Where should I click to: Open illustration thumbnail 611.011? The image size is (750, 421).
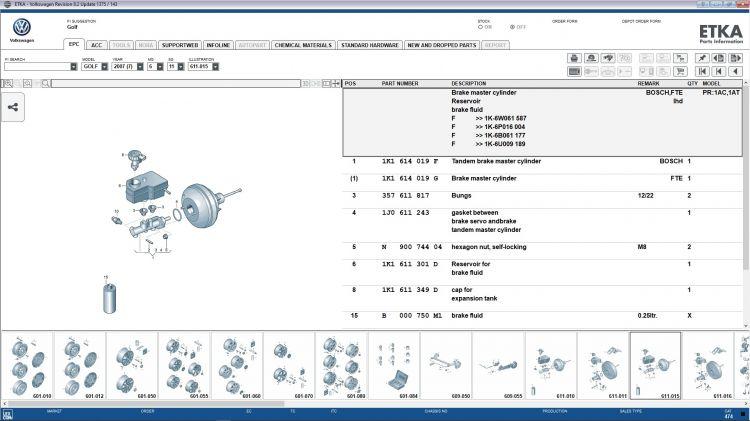click(603, 366)
